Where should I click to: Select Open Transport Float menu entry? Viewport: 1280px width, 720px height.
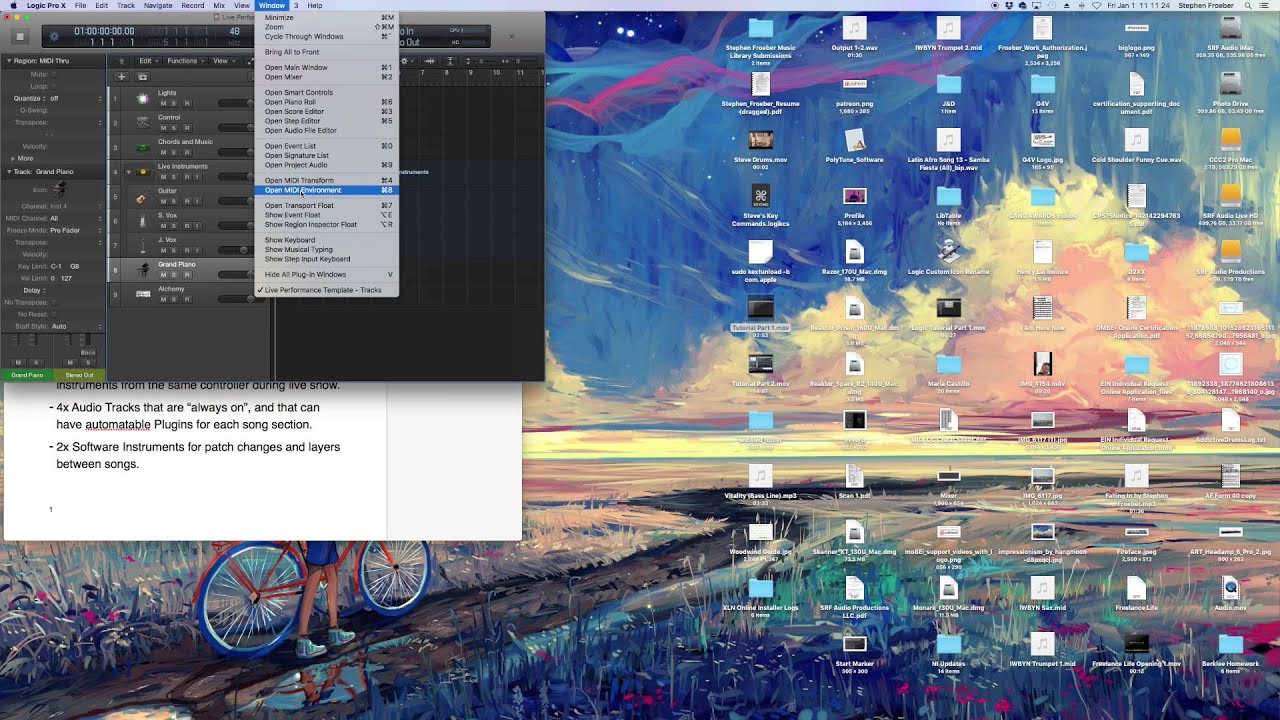(327, 205)
